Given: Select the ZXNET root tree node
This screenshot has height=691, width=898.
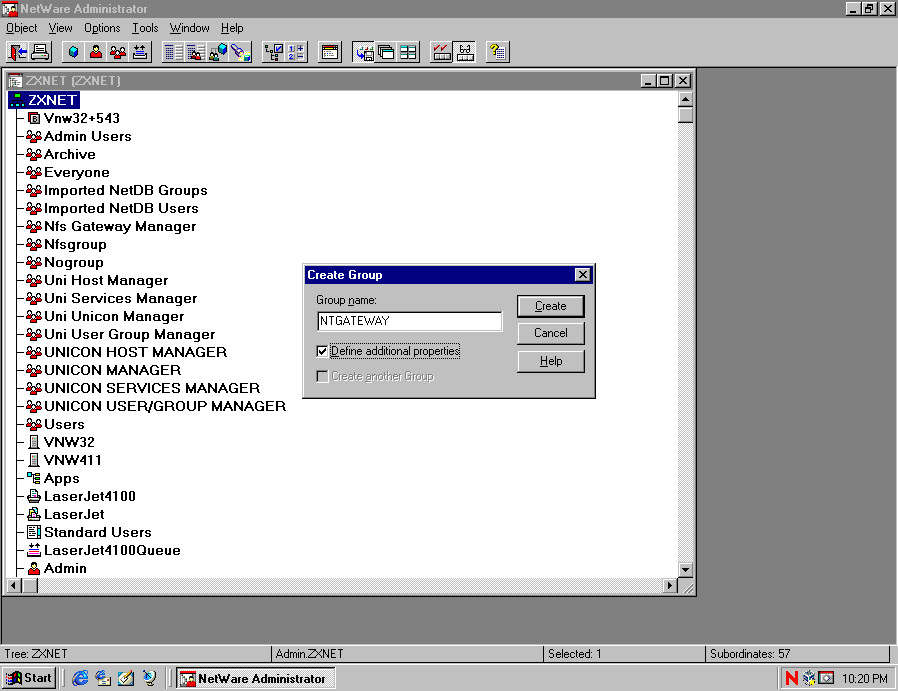Looking at the screenshot, I should click(x=44, y=100).
